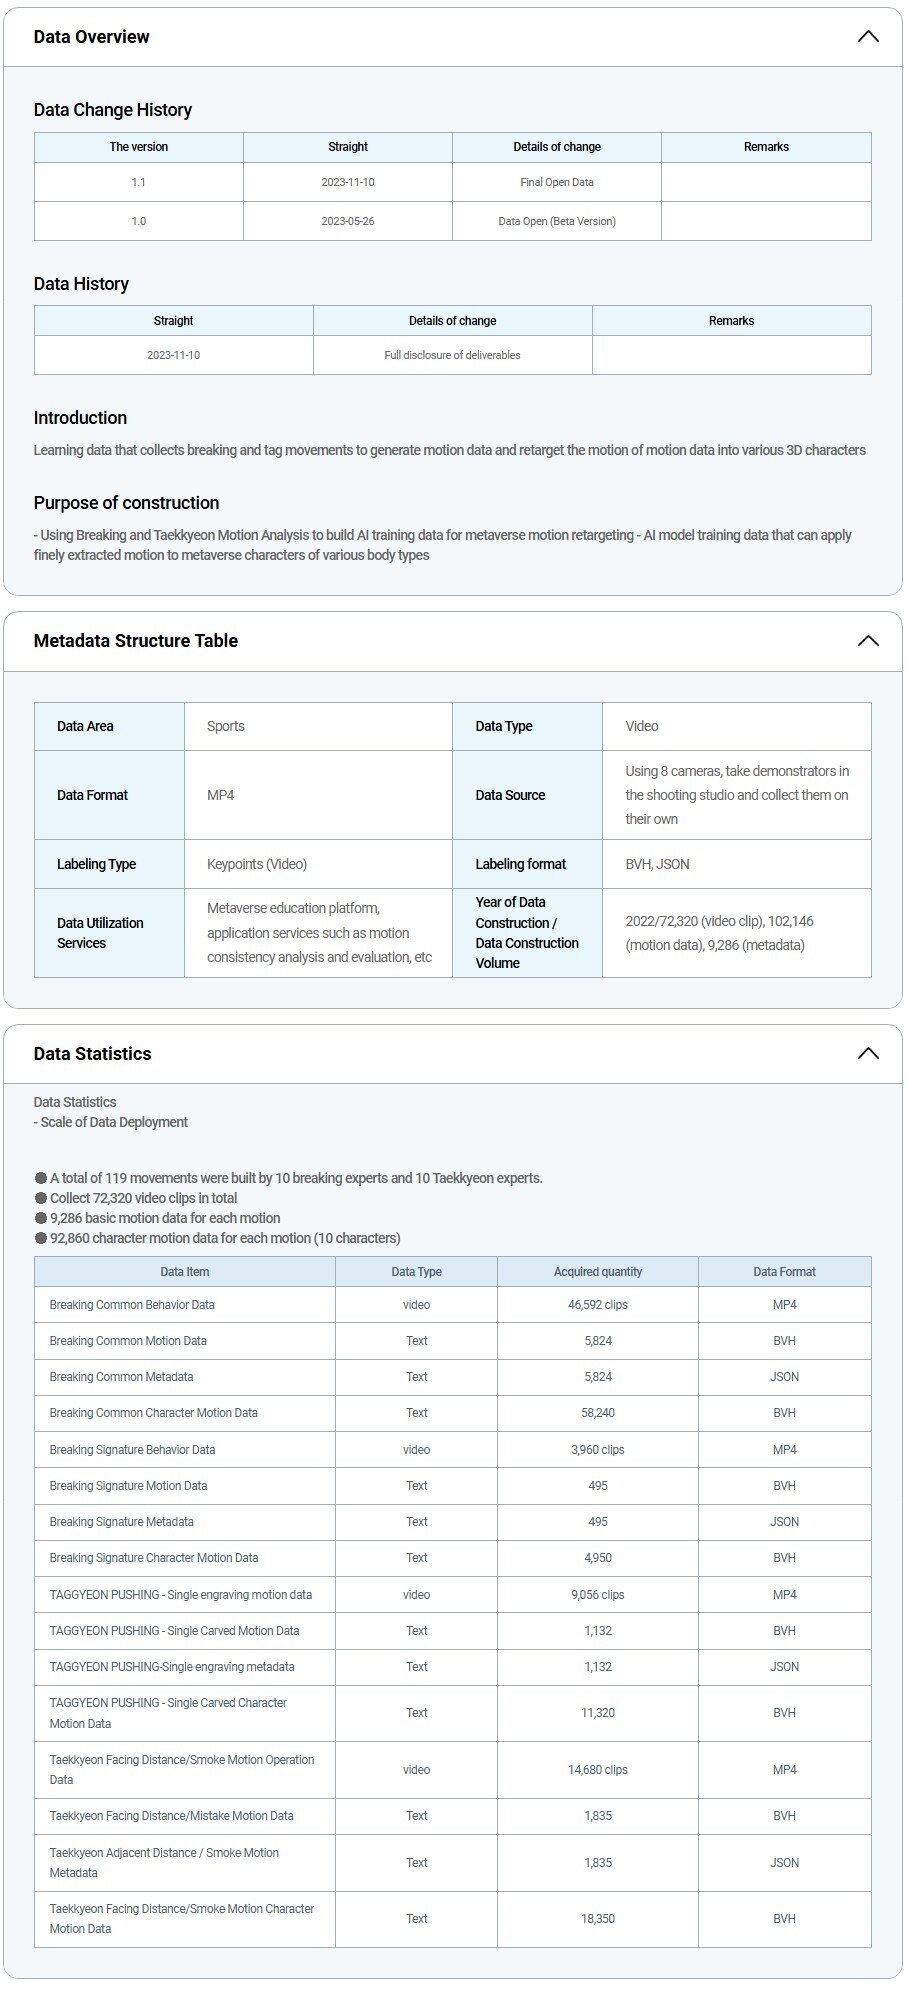The image size is (909, 1991).
Task: Collapse the Data Overview section chevron
Action: [x=867, y=37]
